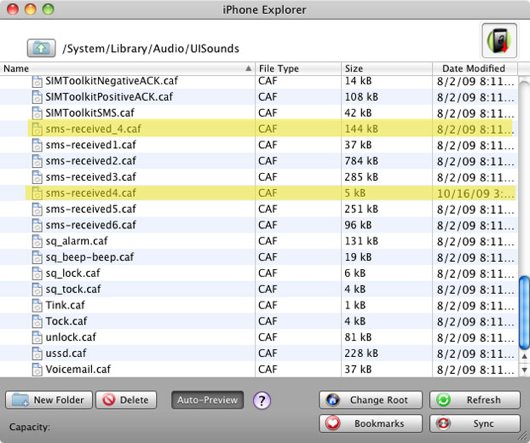The height and width of the screenshot is (443, 530).
Task: Select the sq_beep-beep.caf file name
Action: click(90, 257)
